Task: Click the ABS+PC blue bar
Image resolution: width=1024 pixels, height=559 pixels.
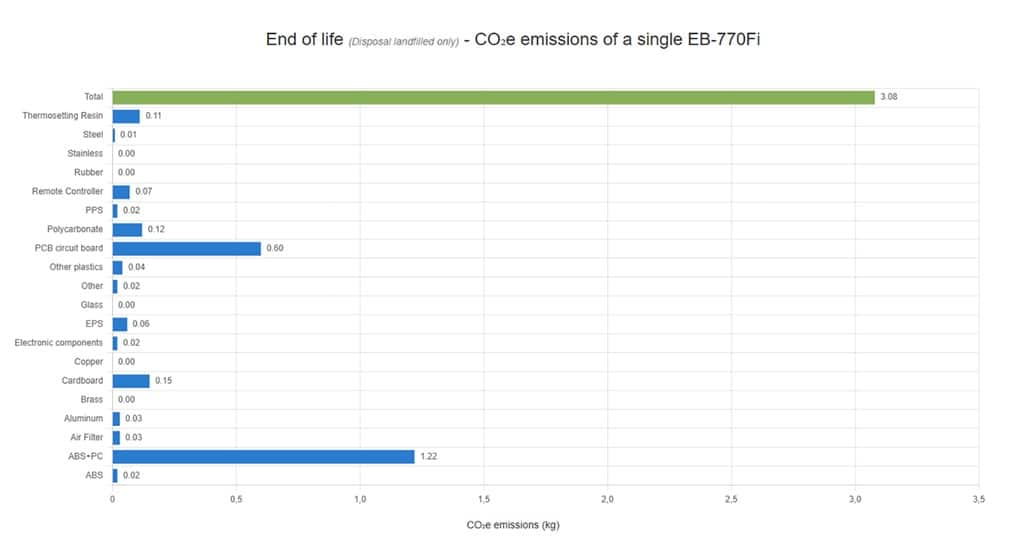Action: (263, 457)
